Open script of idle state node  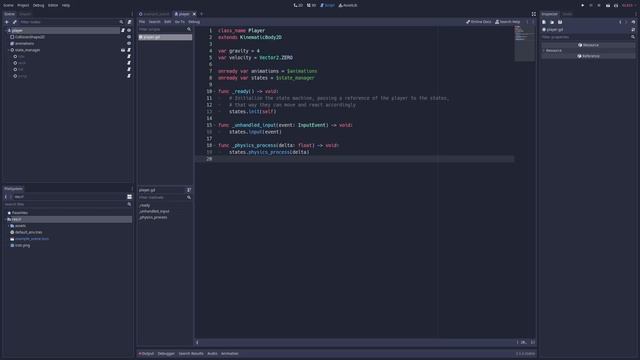tap(129, 56)
